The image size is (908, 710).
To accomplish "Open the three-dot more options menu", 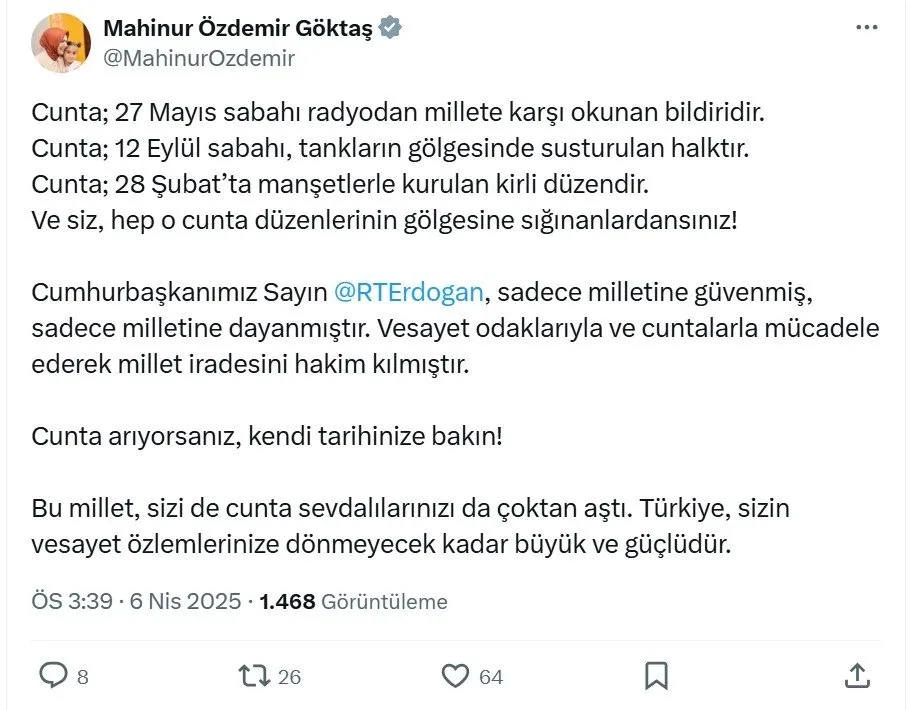I will point(868,29).
